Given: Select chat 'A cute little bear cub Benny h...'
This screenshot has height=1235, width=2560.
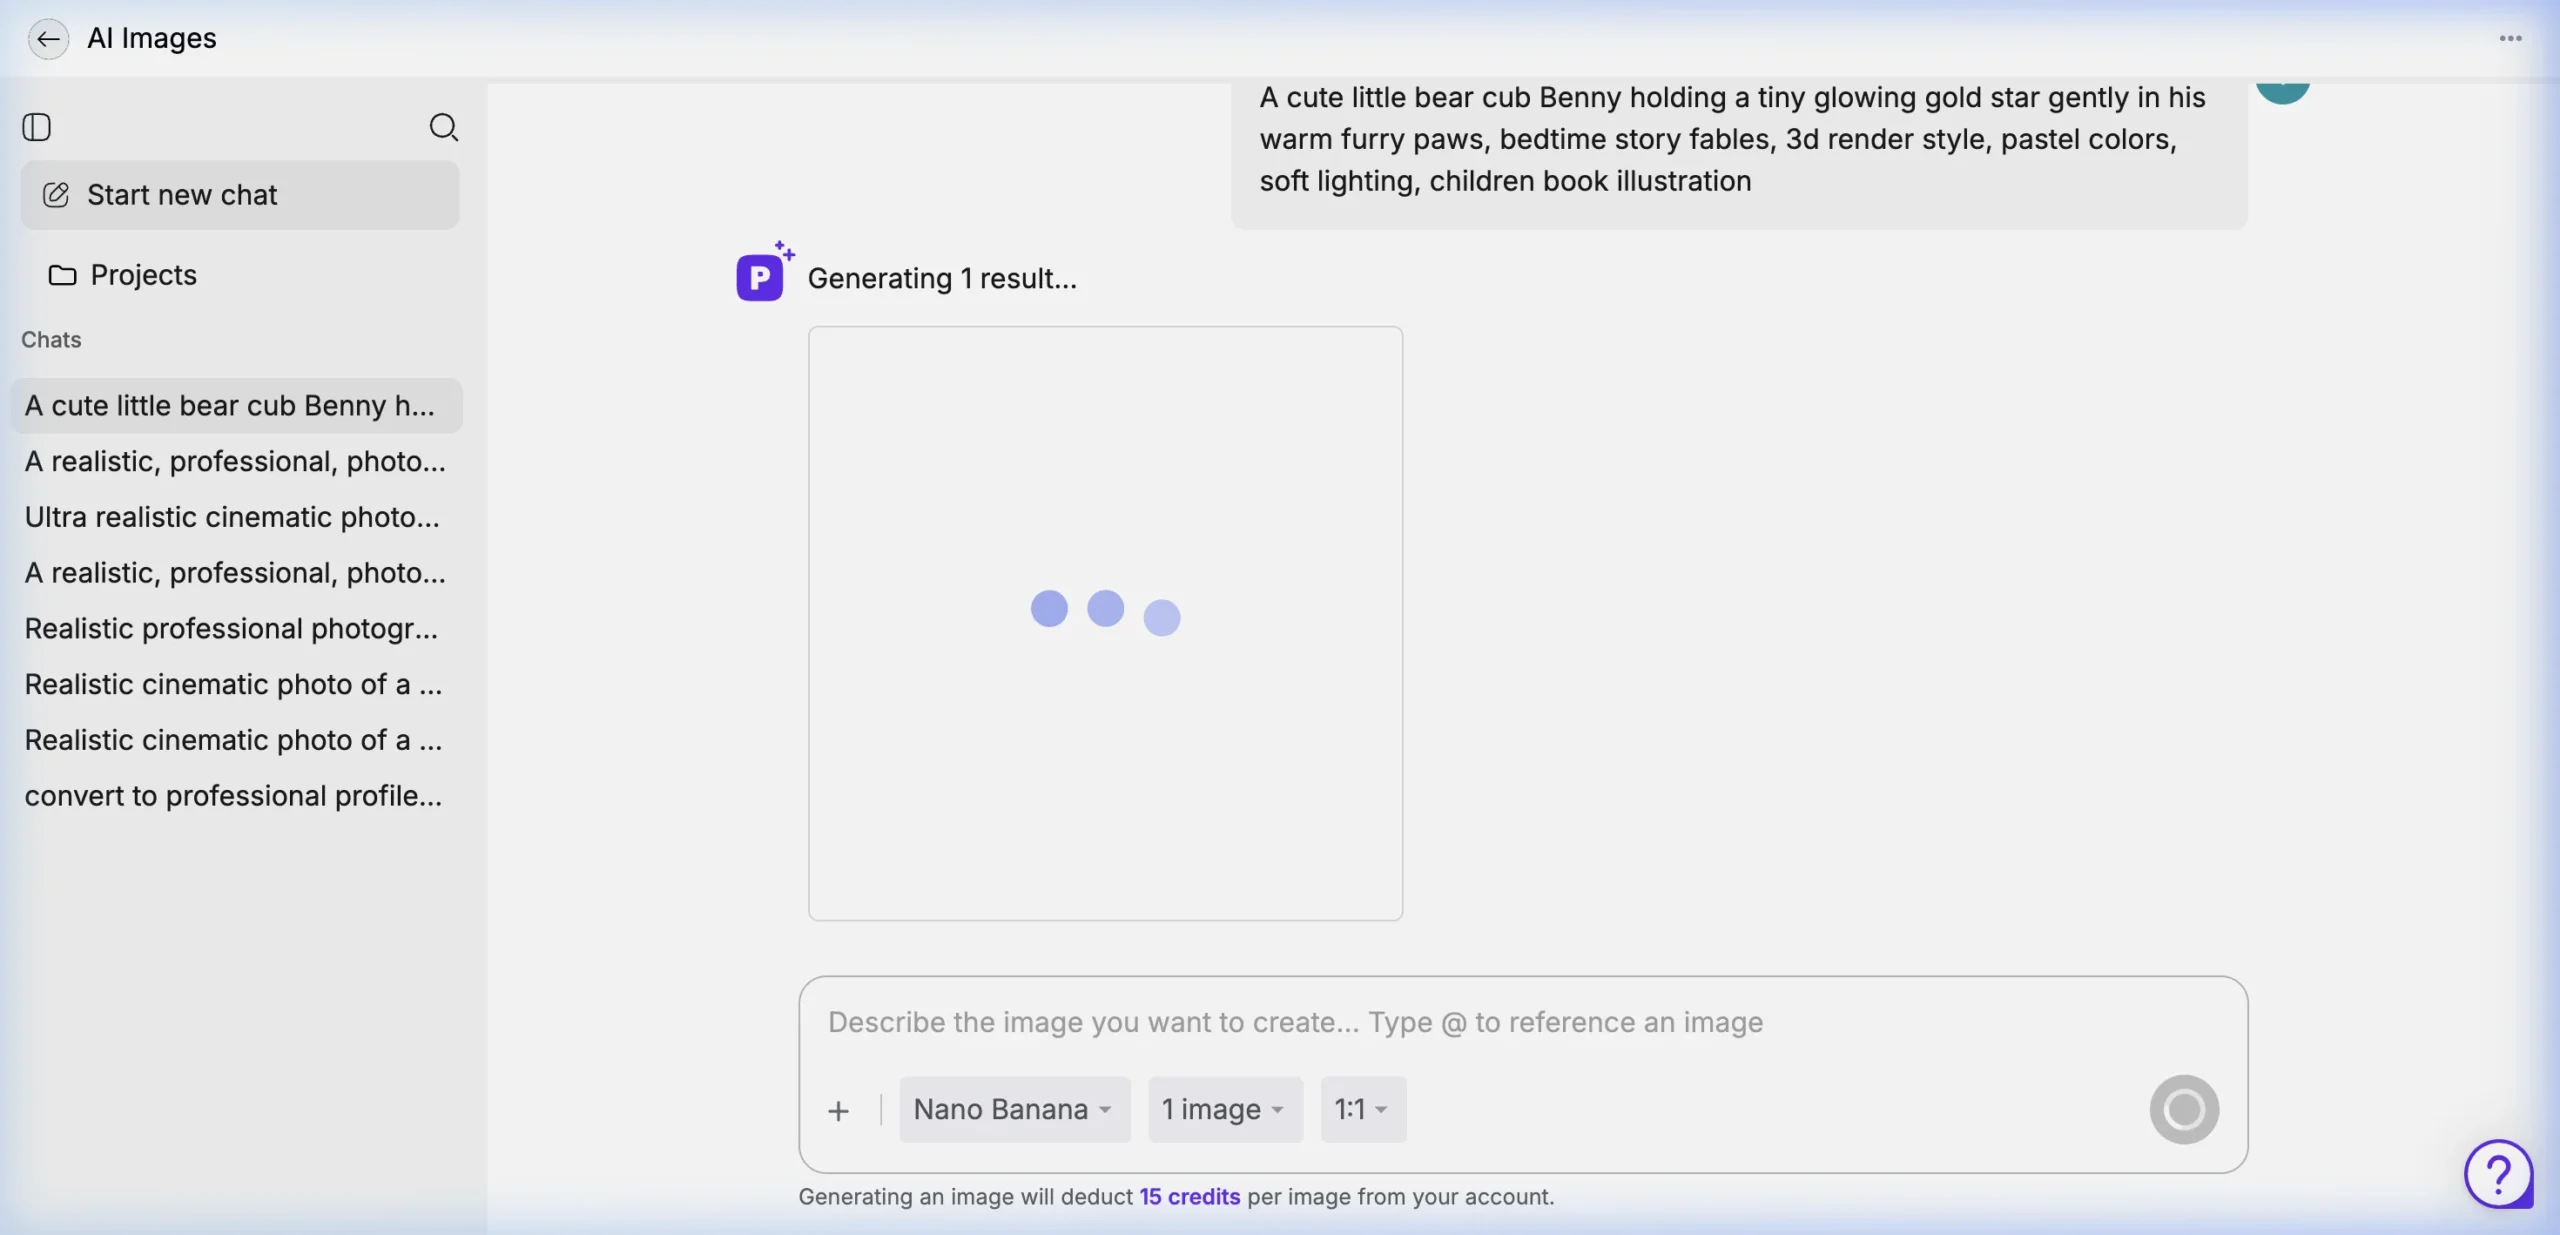Looking at the screenshot, I should coord(237,406).
